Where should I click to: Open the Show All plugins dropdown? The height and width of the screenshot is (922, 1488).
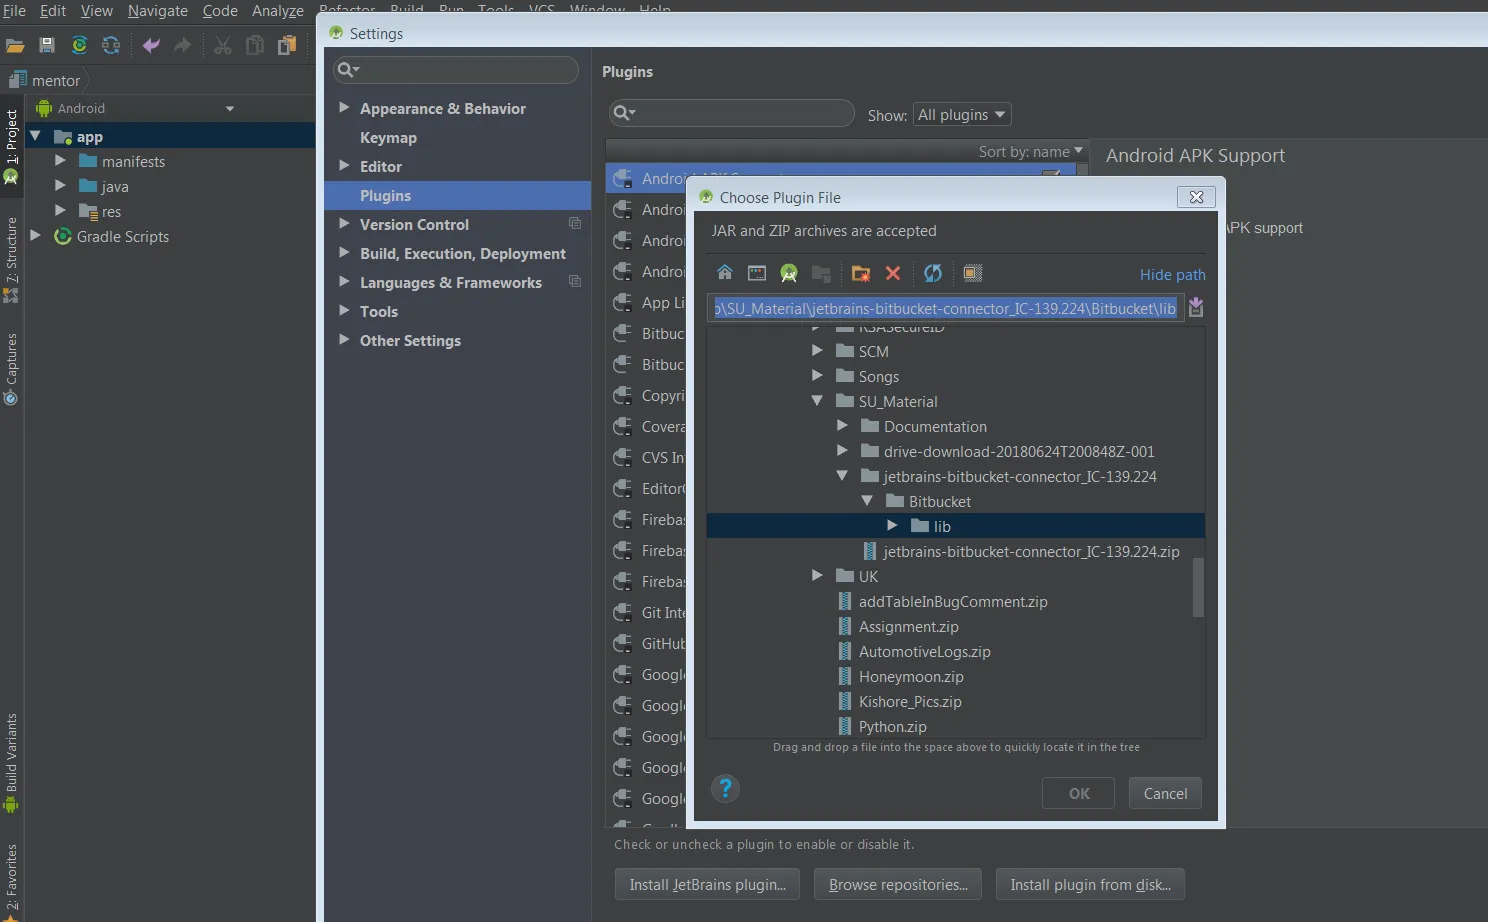(x=962, y=114)
